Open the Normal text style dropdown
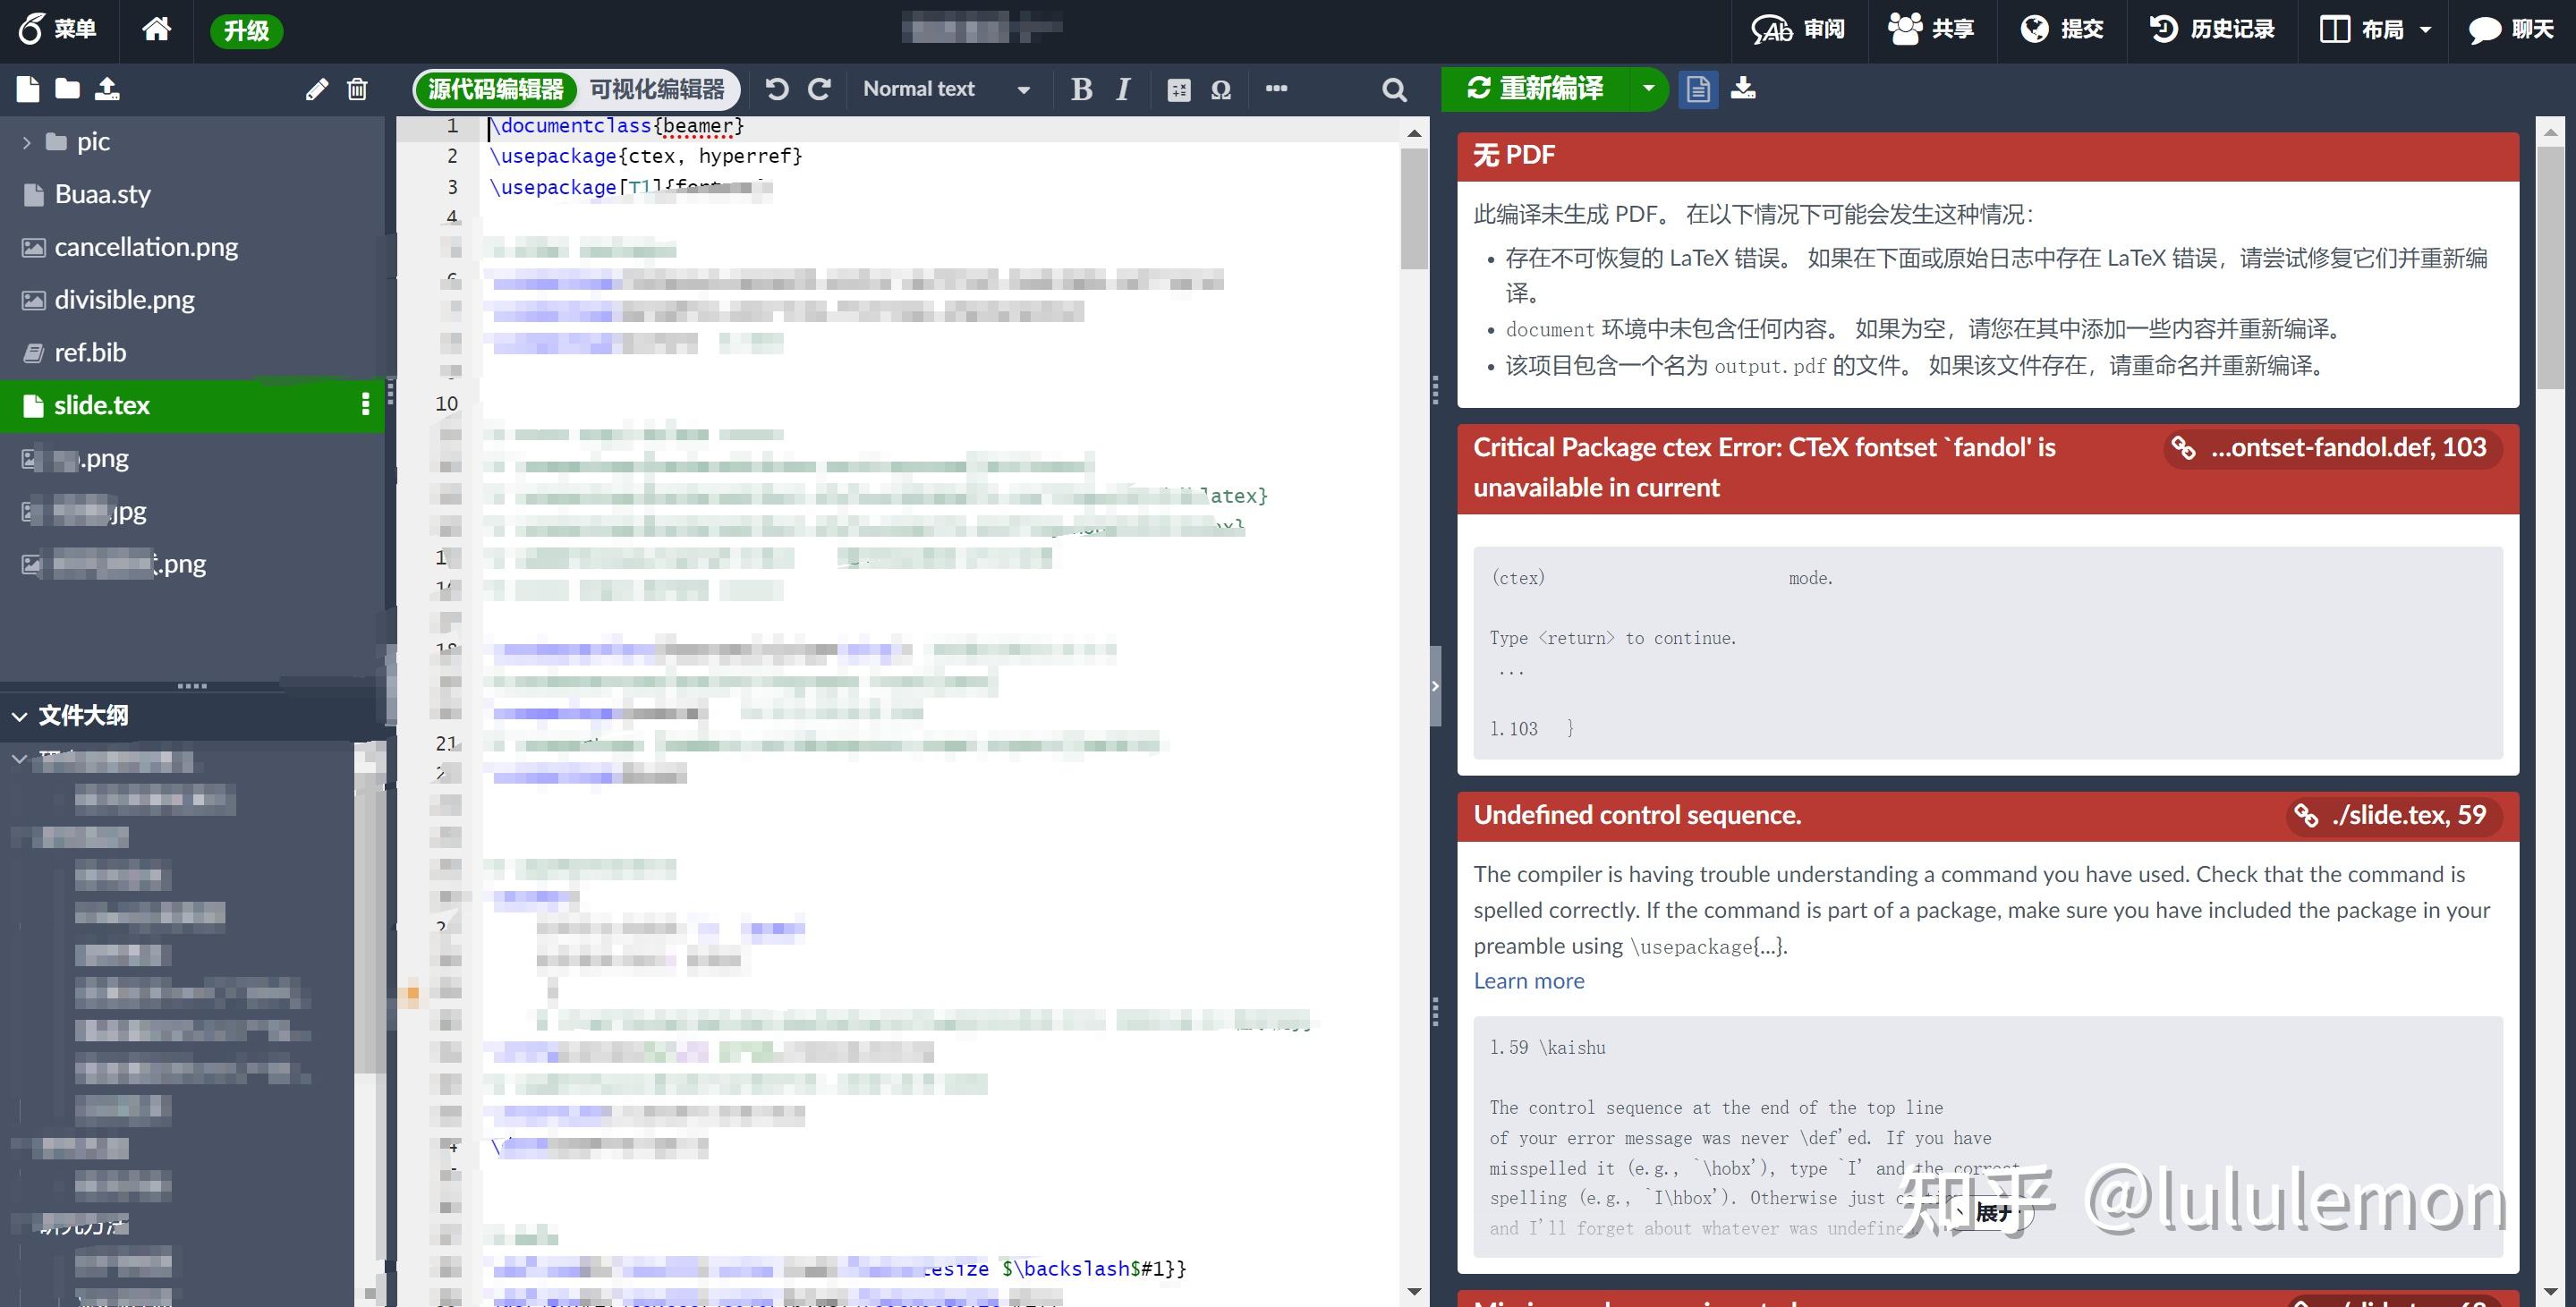Screen dimensions: 2576x1307 pos(945,89)
